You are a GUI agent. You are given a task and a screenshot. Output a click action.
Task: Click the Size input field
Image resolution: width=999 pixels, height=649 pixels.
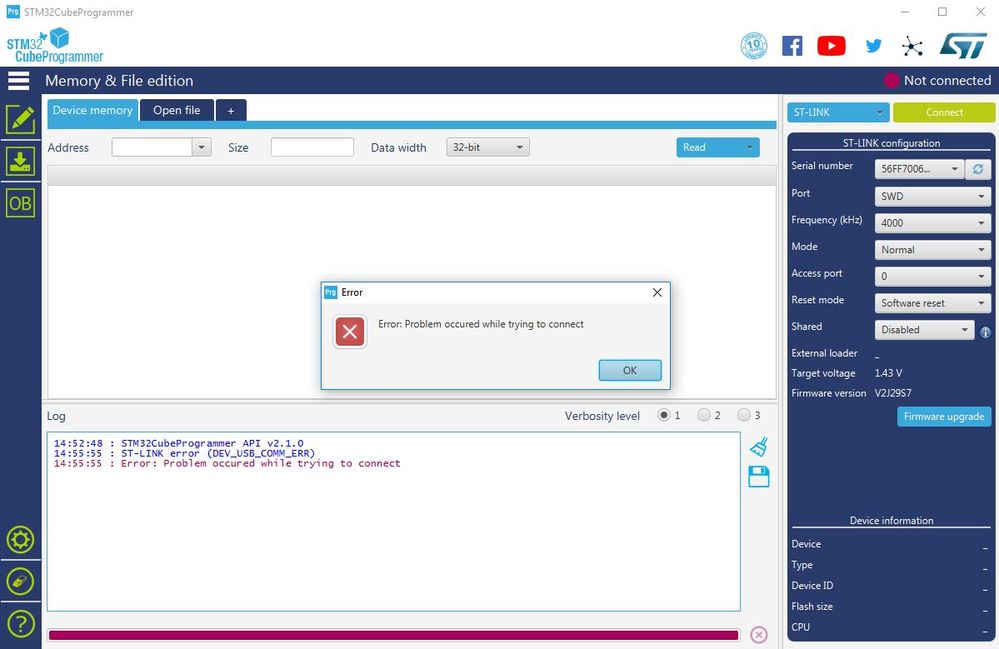click(x=312, y=147)
